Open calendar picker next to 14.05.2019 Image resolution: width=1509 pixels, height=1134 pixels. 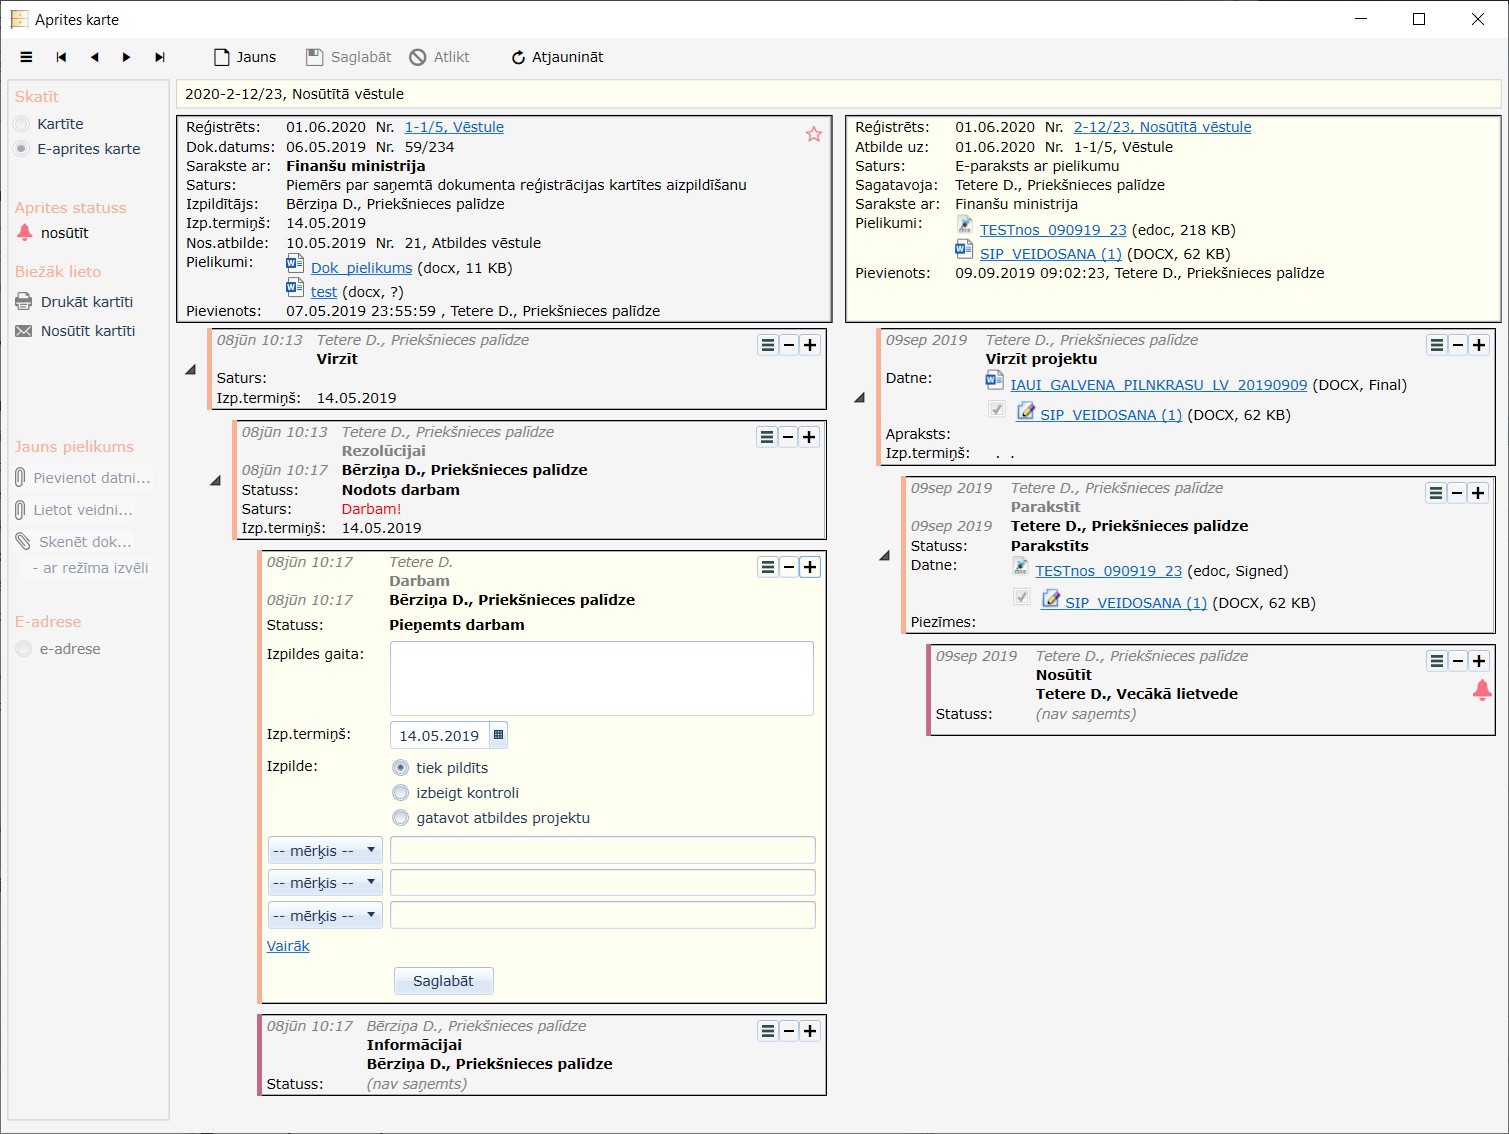[x=498, y=735]
